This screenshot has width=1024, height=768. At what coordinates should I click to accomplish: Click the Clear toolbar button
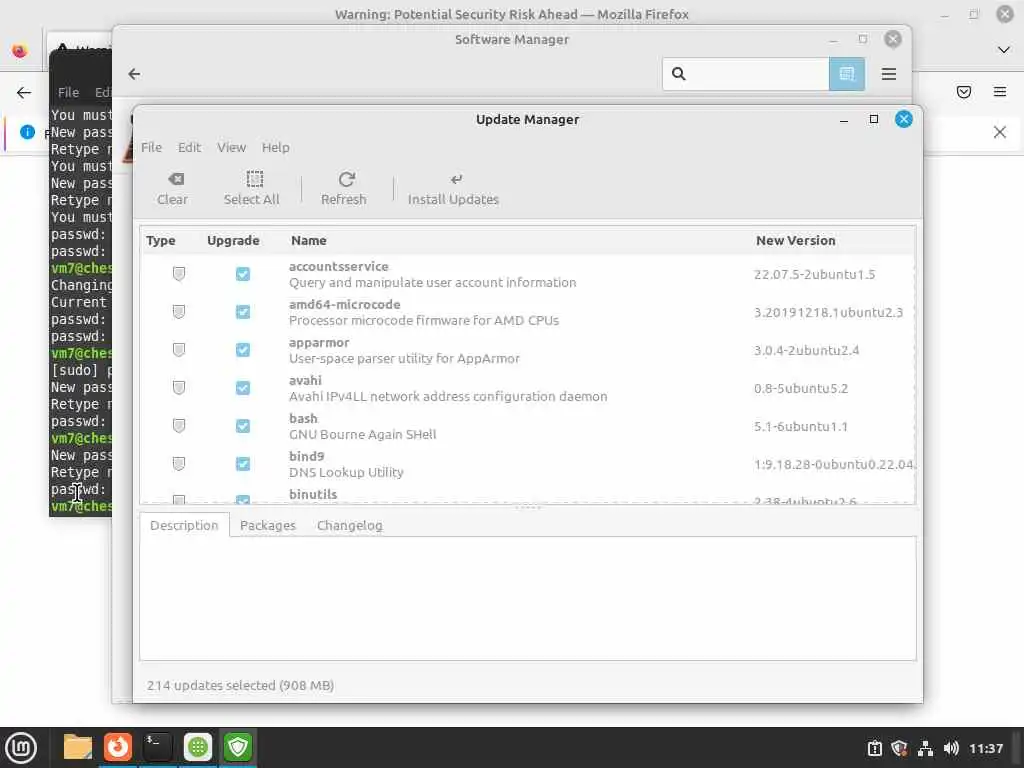click(x=172, y=189)
